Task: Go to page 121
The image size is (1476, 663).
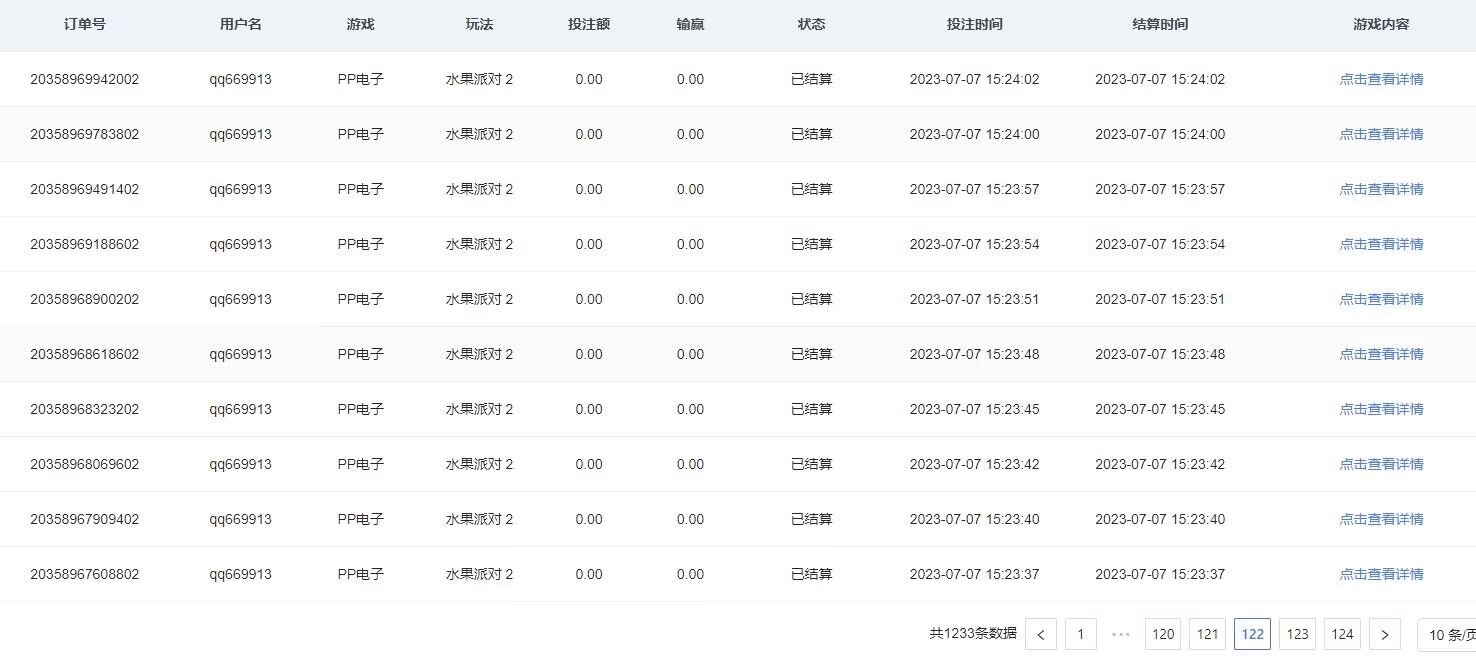Action: coord(1208,634)
